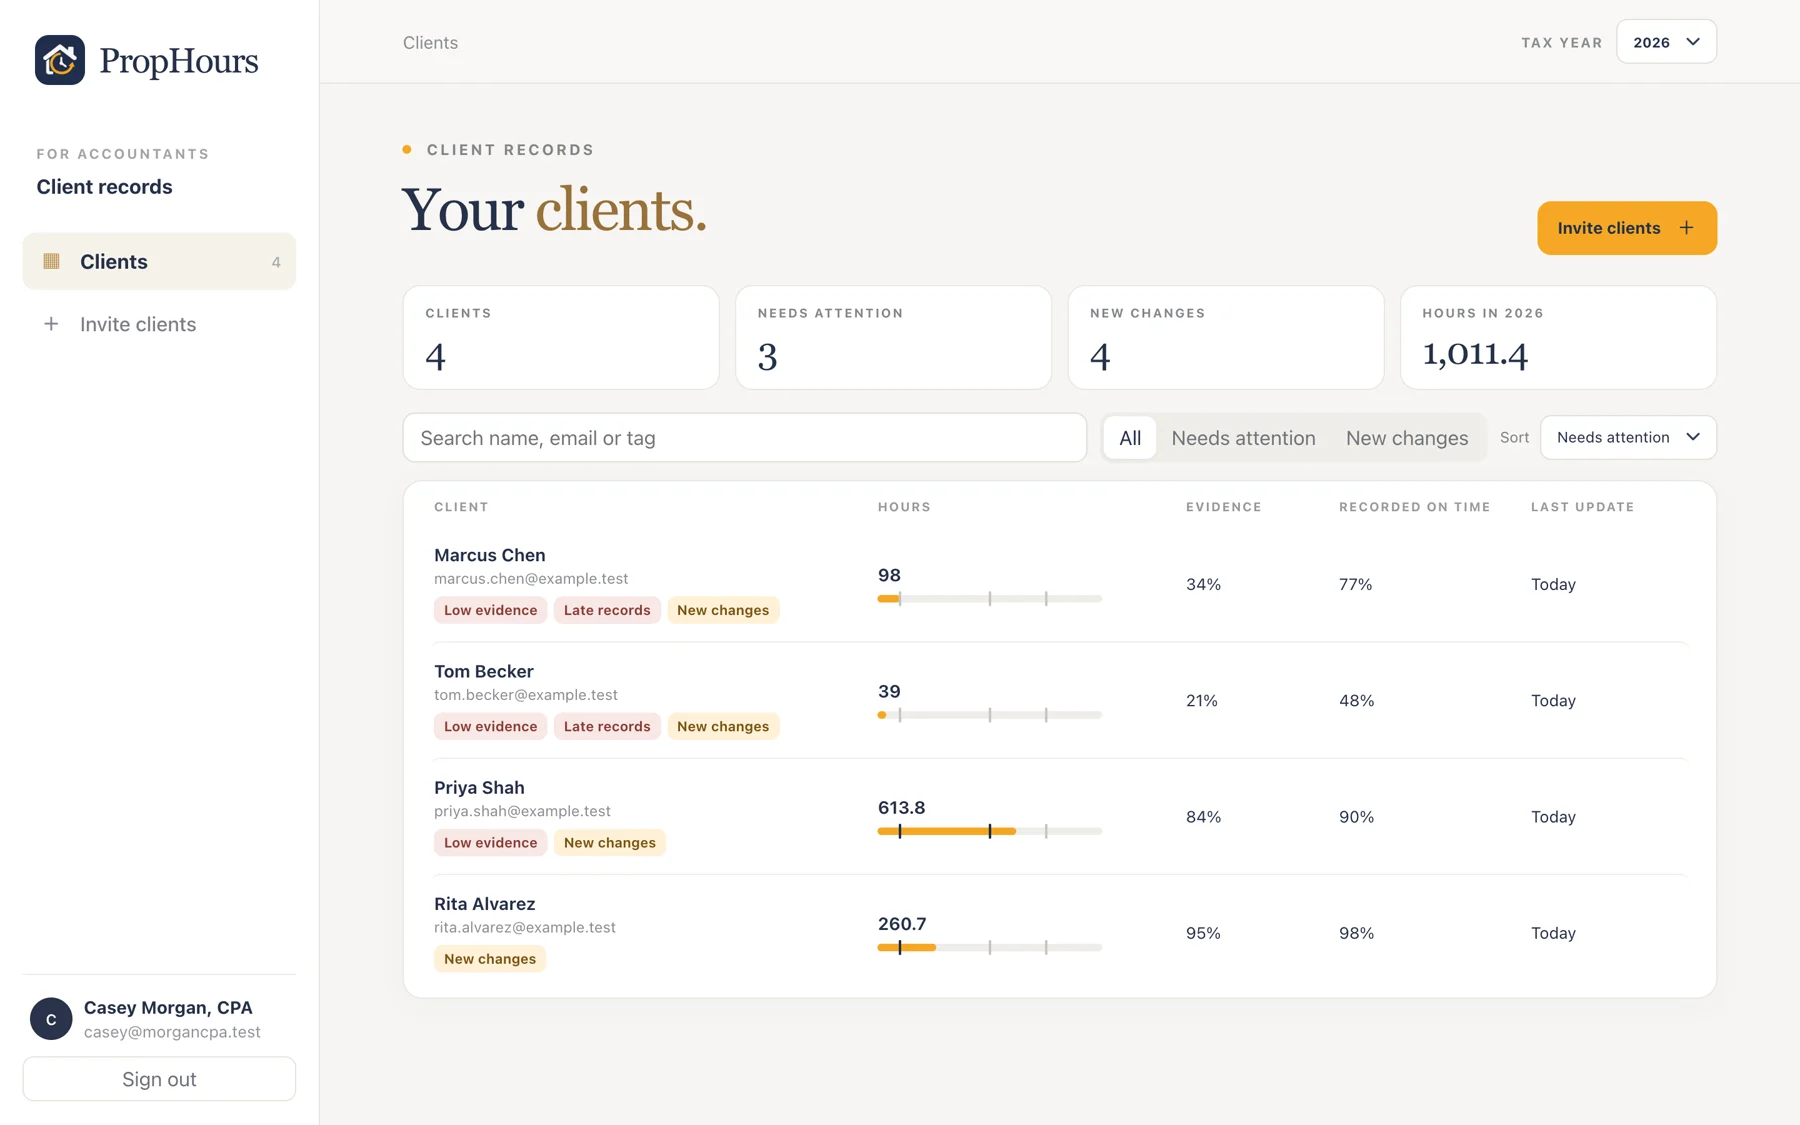Screen dimensions: 1800x1125
Task: Click Rita Alvarez's hours progress bar
Action: pos(989,947)
